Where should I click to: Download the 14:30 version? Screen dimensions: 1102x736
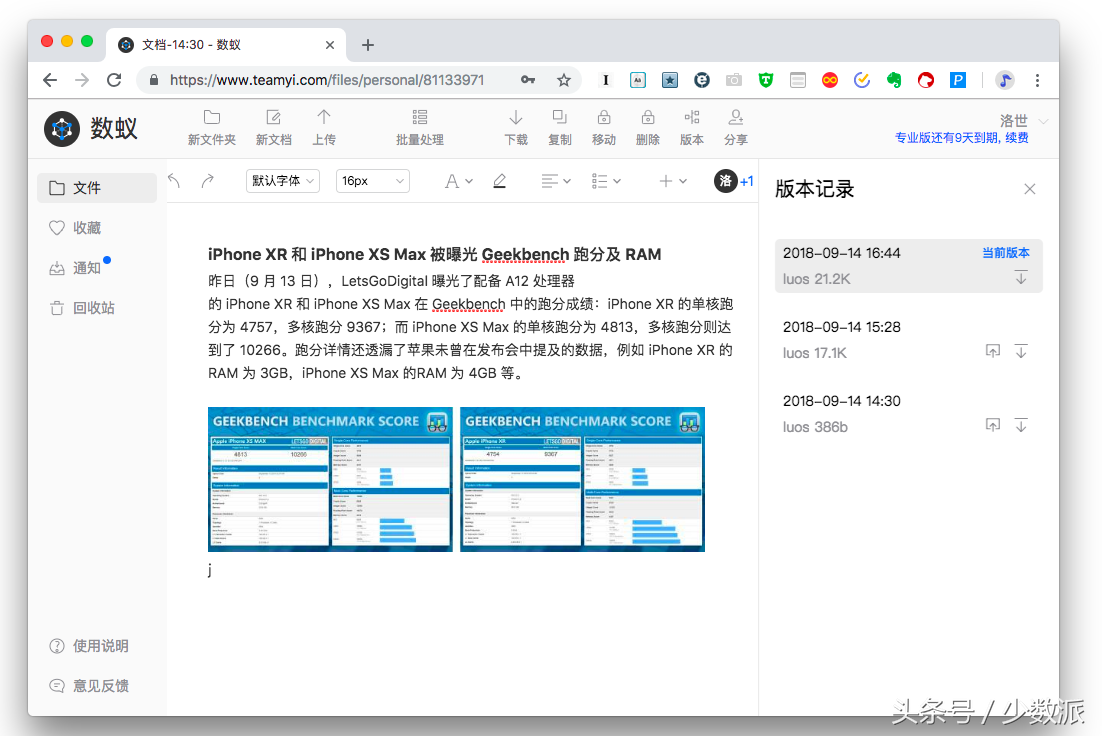1021,425
